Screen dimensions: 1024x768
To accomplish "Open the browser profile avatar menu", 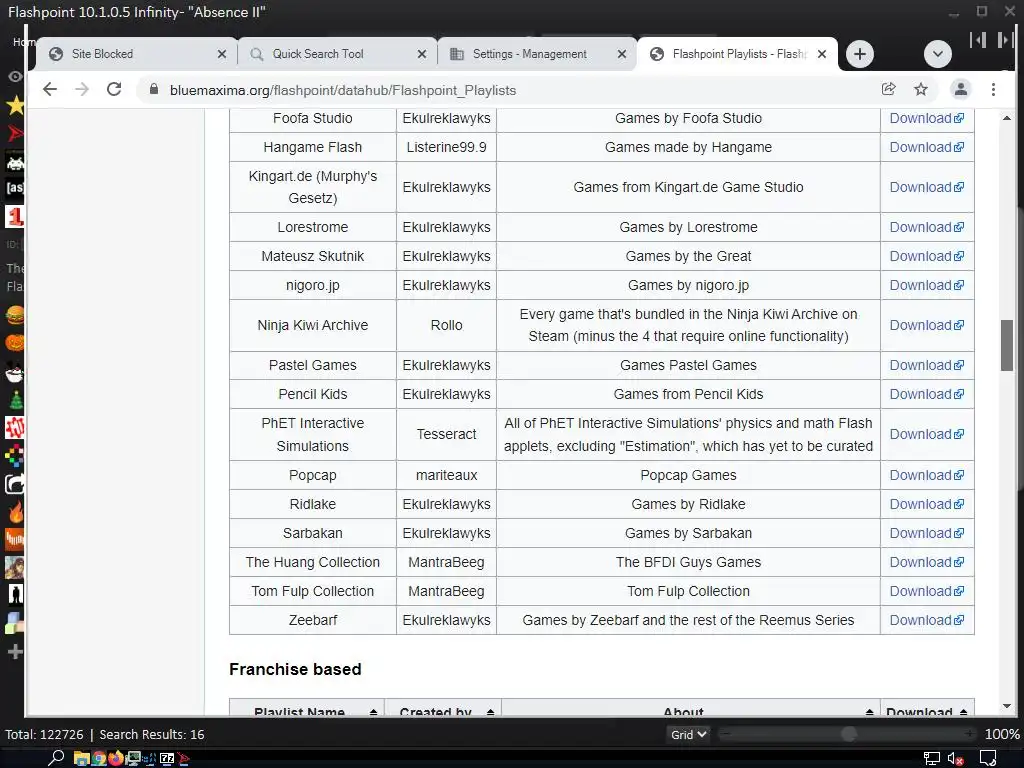I will pyautogui.click(x=961, y=89).
